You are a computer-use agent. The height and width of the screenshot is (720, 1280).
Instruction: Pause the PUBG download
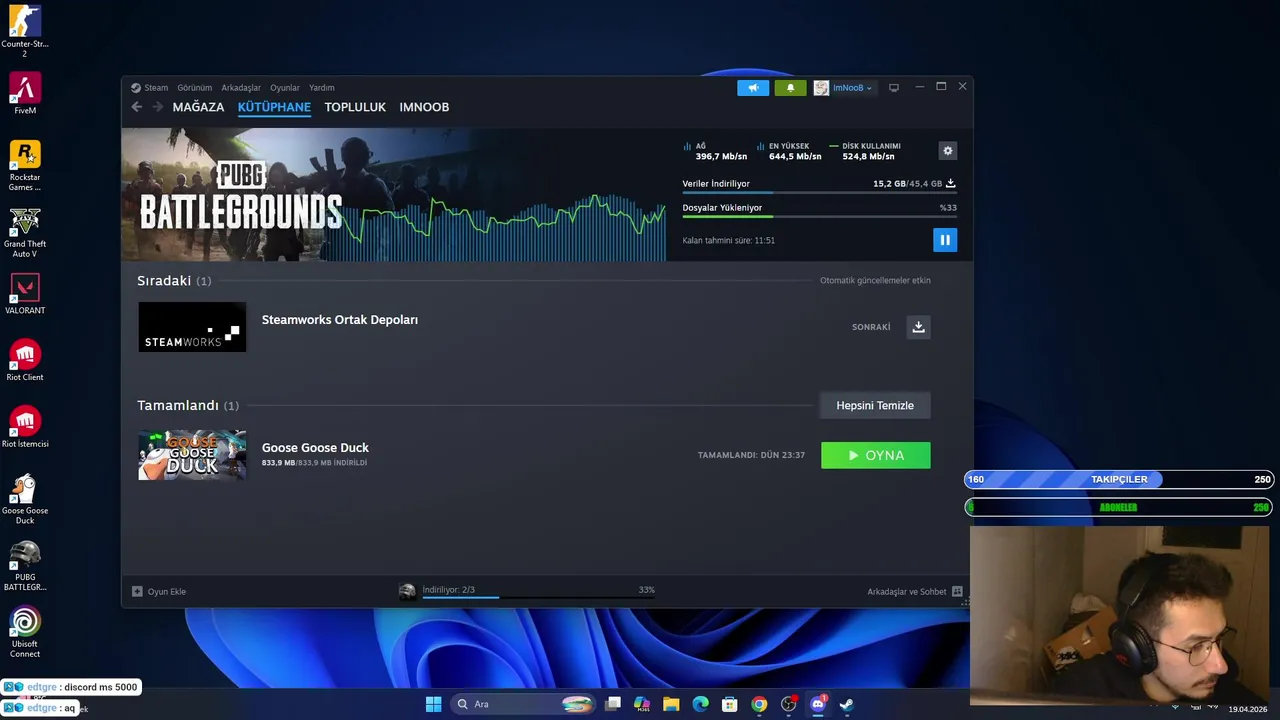[x=945, y=240]
